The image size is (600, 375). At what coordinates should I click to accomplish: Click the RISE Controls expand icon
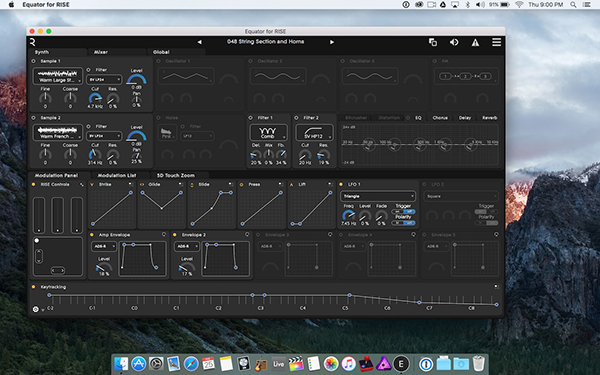[82, 184]
